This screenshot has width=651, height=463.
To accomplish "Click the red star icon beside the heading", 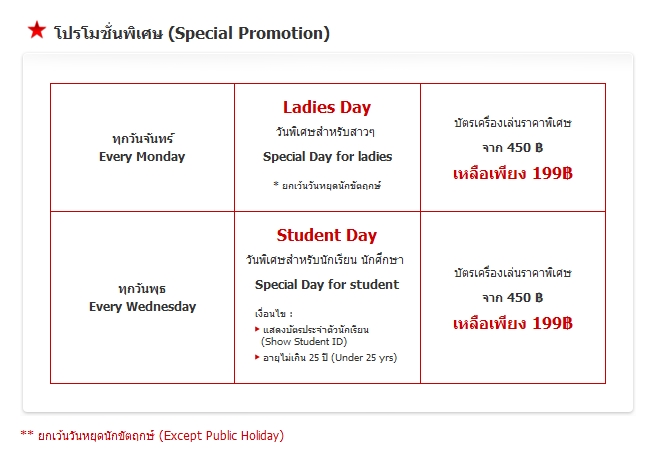I will [x=37, y=30].
